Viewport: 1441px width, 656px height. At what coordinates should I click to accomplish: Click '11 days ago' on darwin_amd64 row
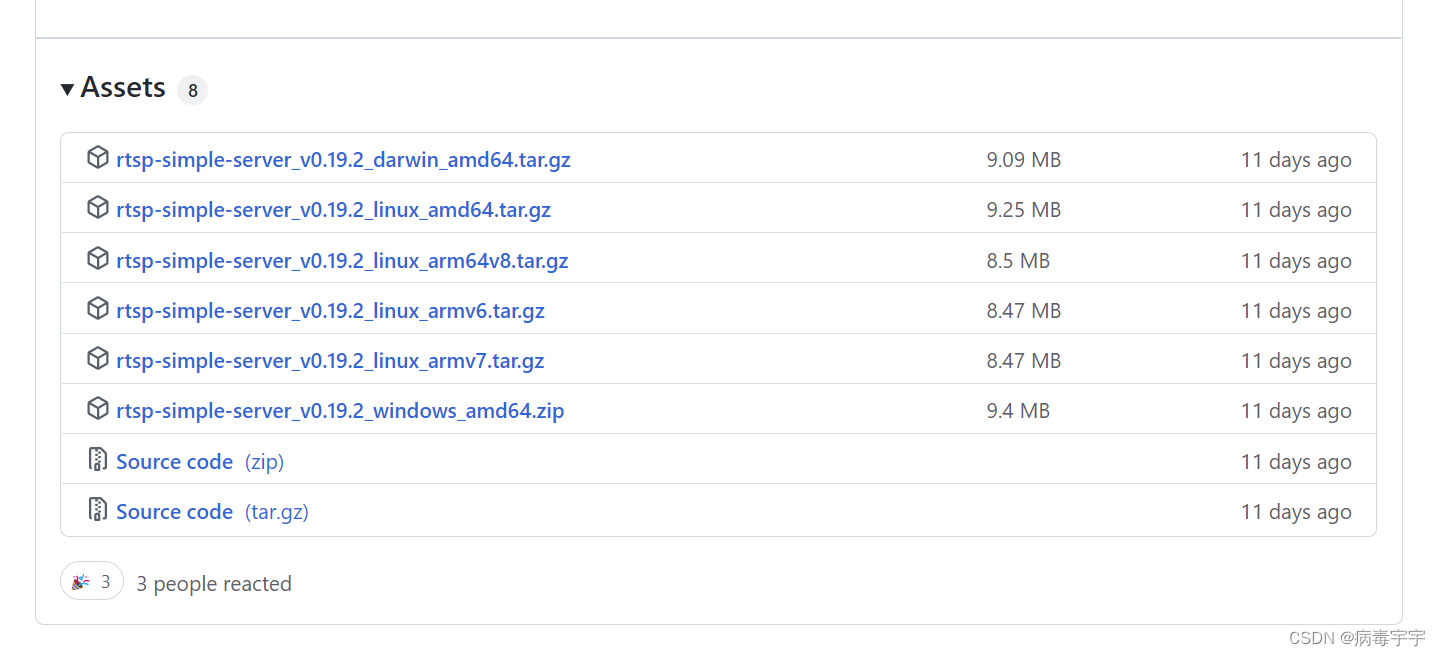click(1296, 160)
